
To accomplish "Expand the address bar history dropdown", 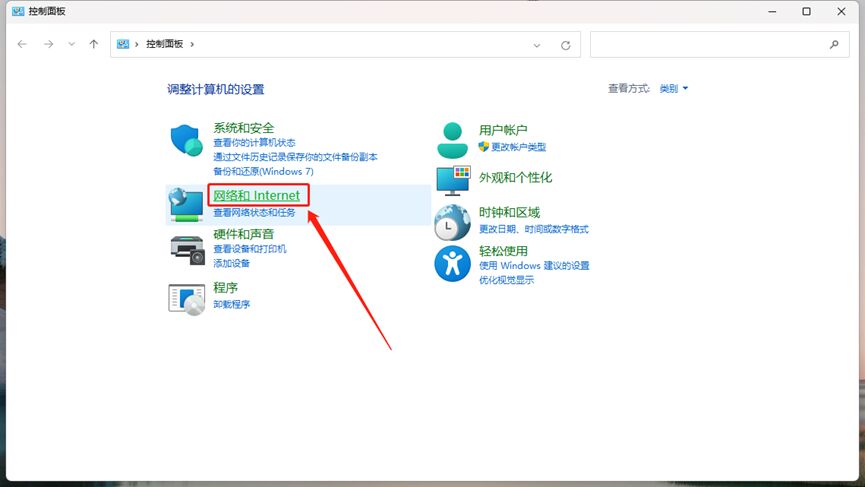I will point(537,45).
